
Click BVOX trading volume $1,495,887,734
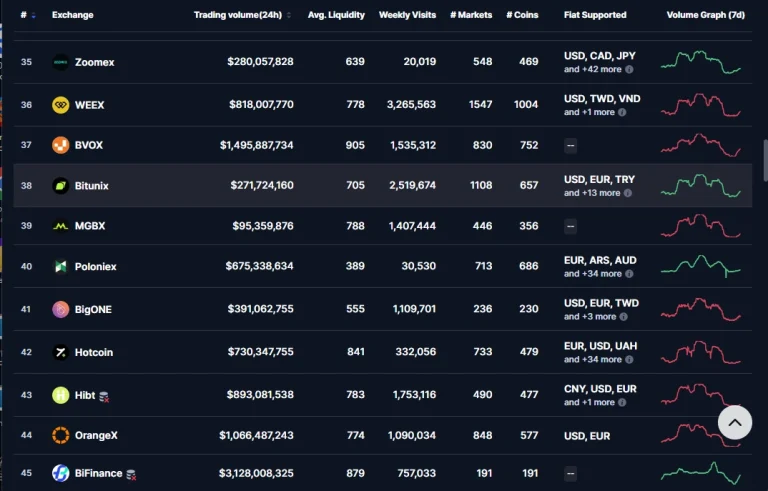coord(257,145)
